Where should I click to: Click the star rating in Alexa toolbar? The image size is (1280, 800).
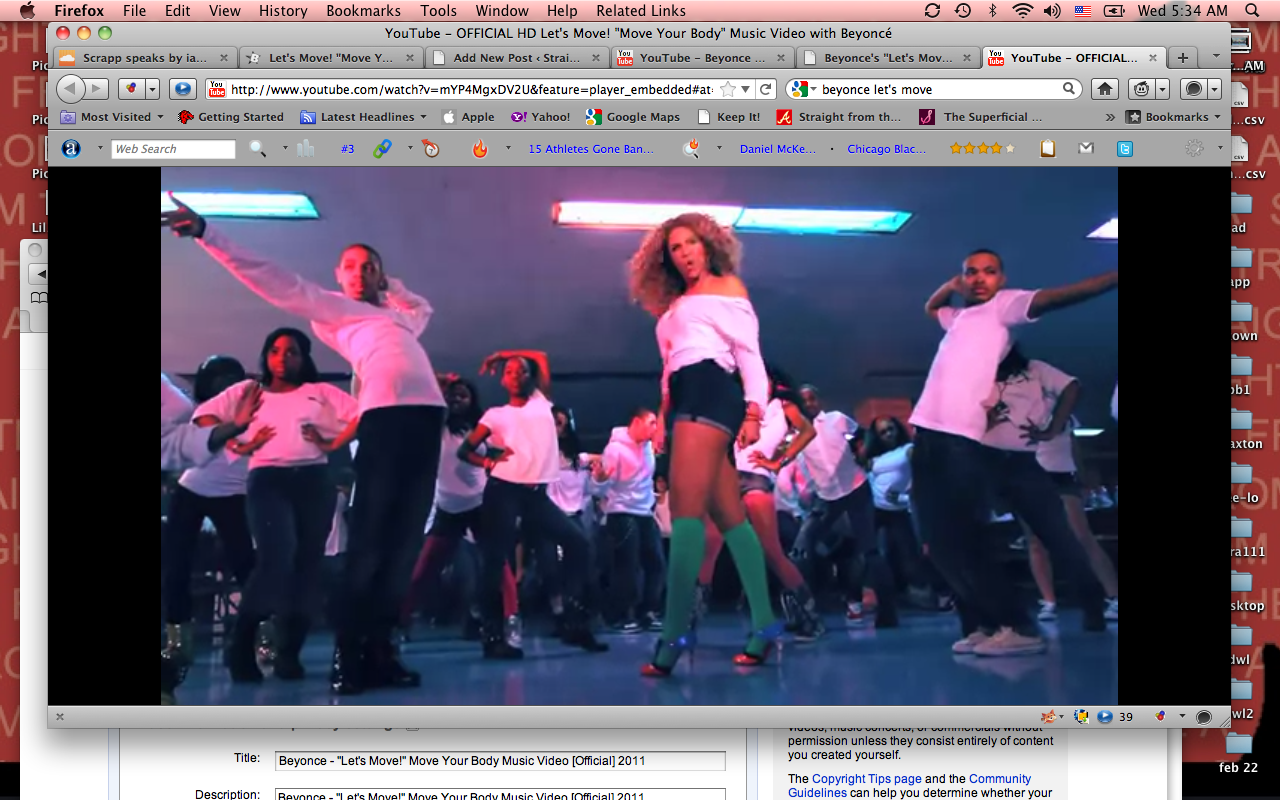(x=982, y=149)
